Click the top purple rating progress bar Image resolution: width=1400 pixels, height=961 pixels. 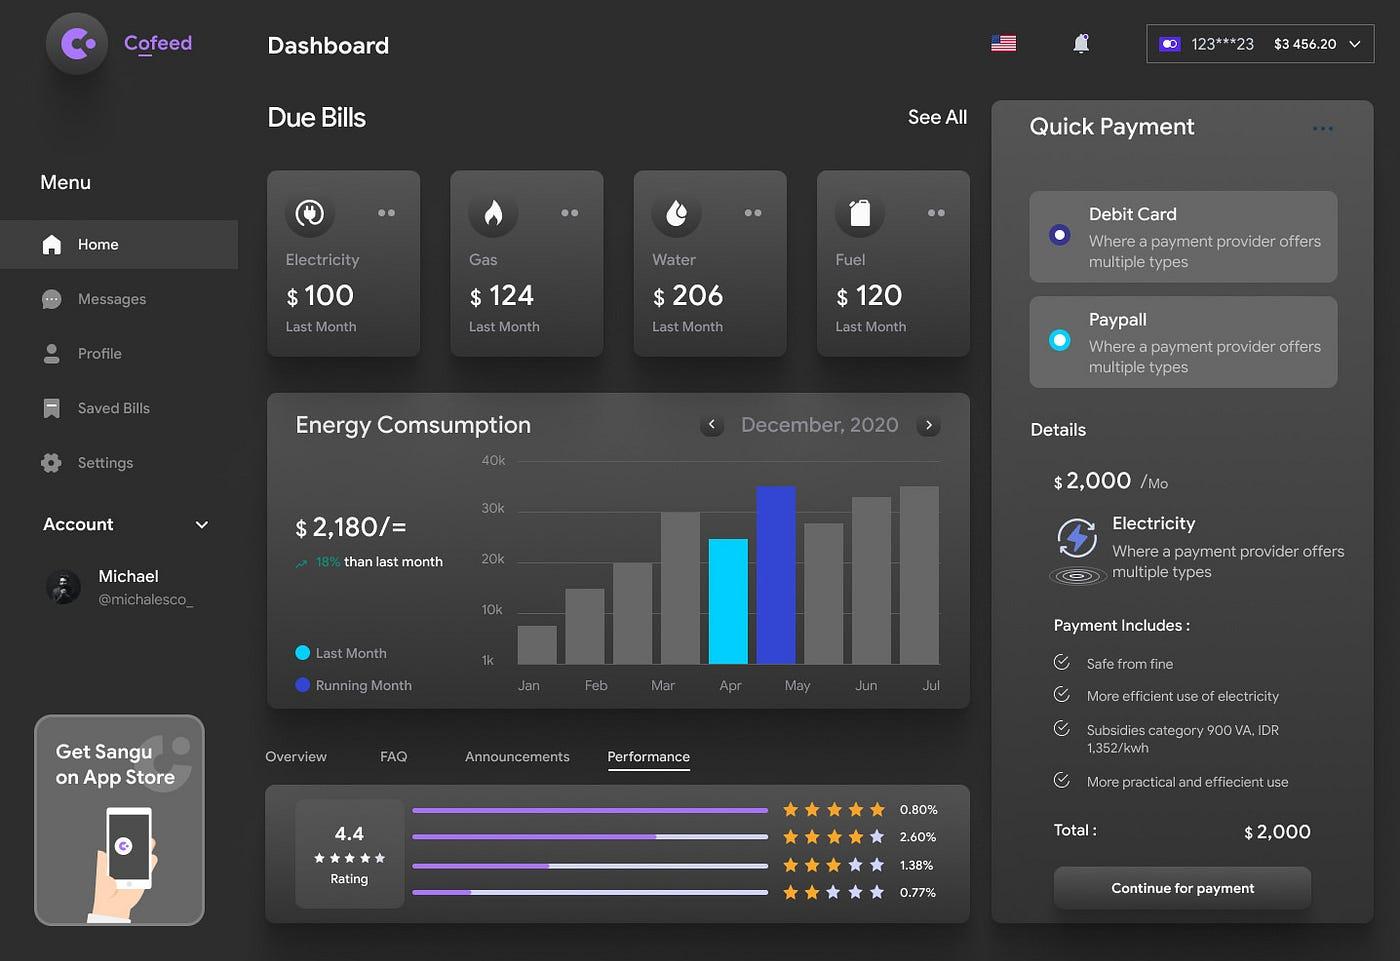(590, 810)
